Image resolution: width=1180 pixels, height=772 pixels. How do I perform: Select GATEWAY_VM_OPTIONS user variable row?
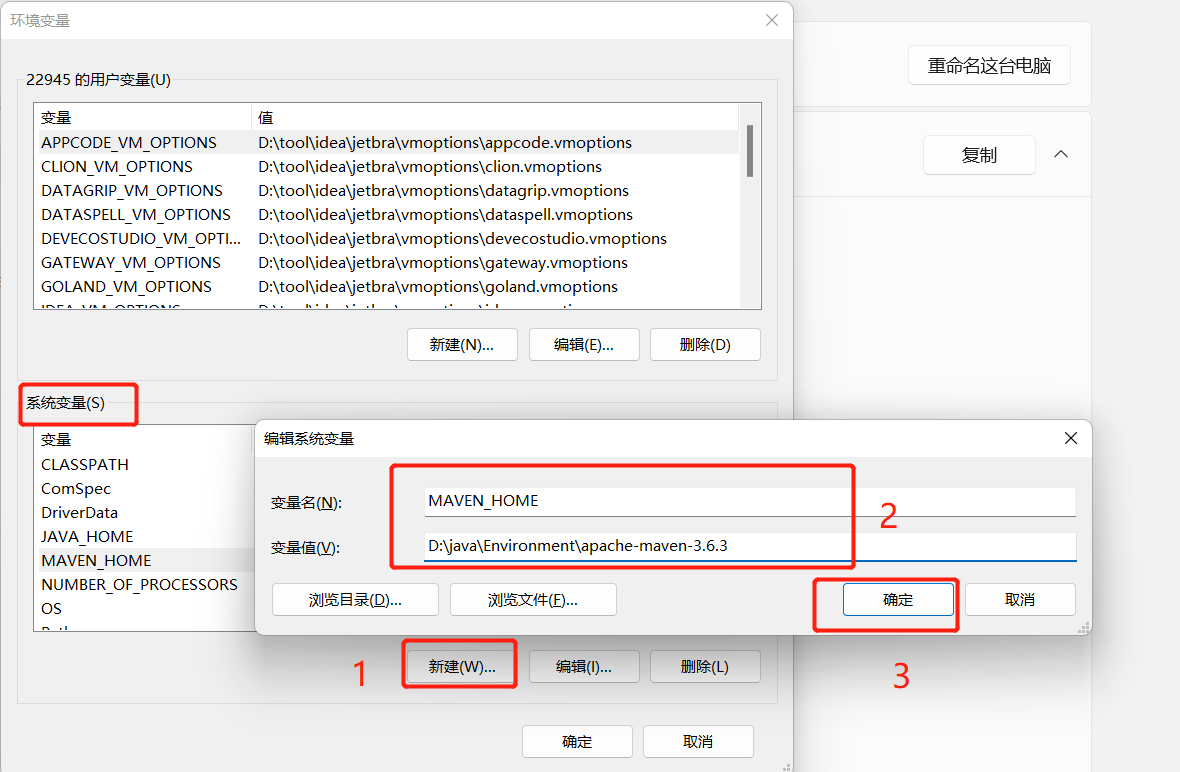386,263
